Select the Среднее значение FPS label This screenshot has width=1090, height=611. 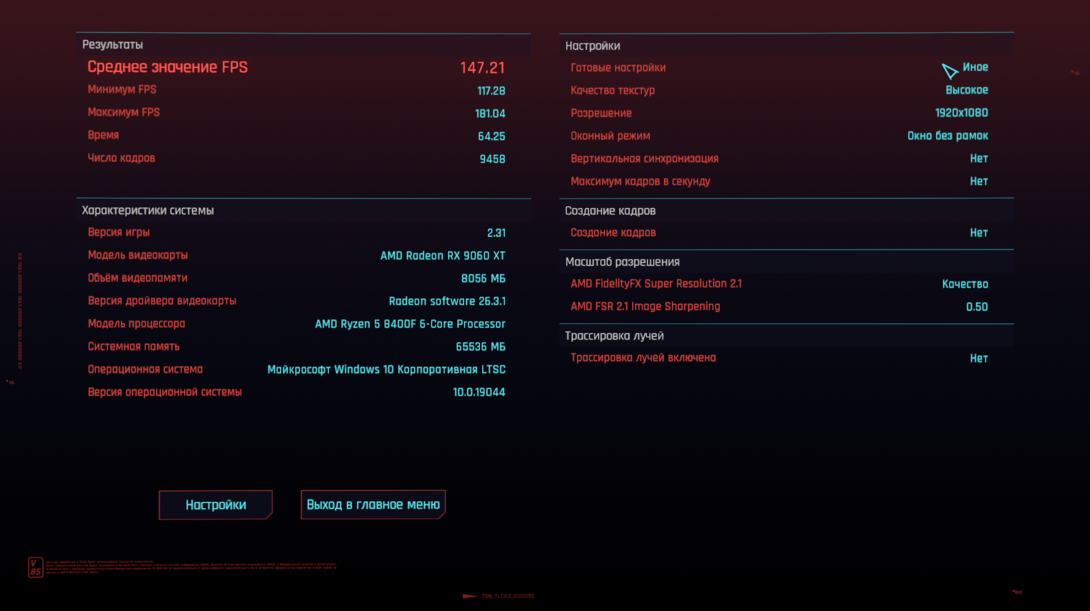(x=168, y=67)
